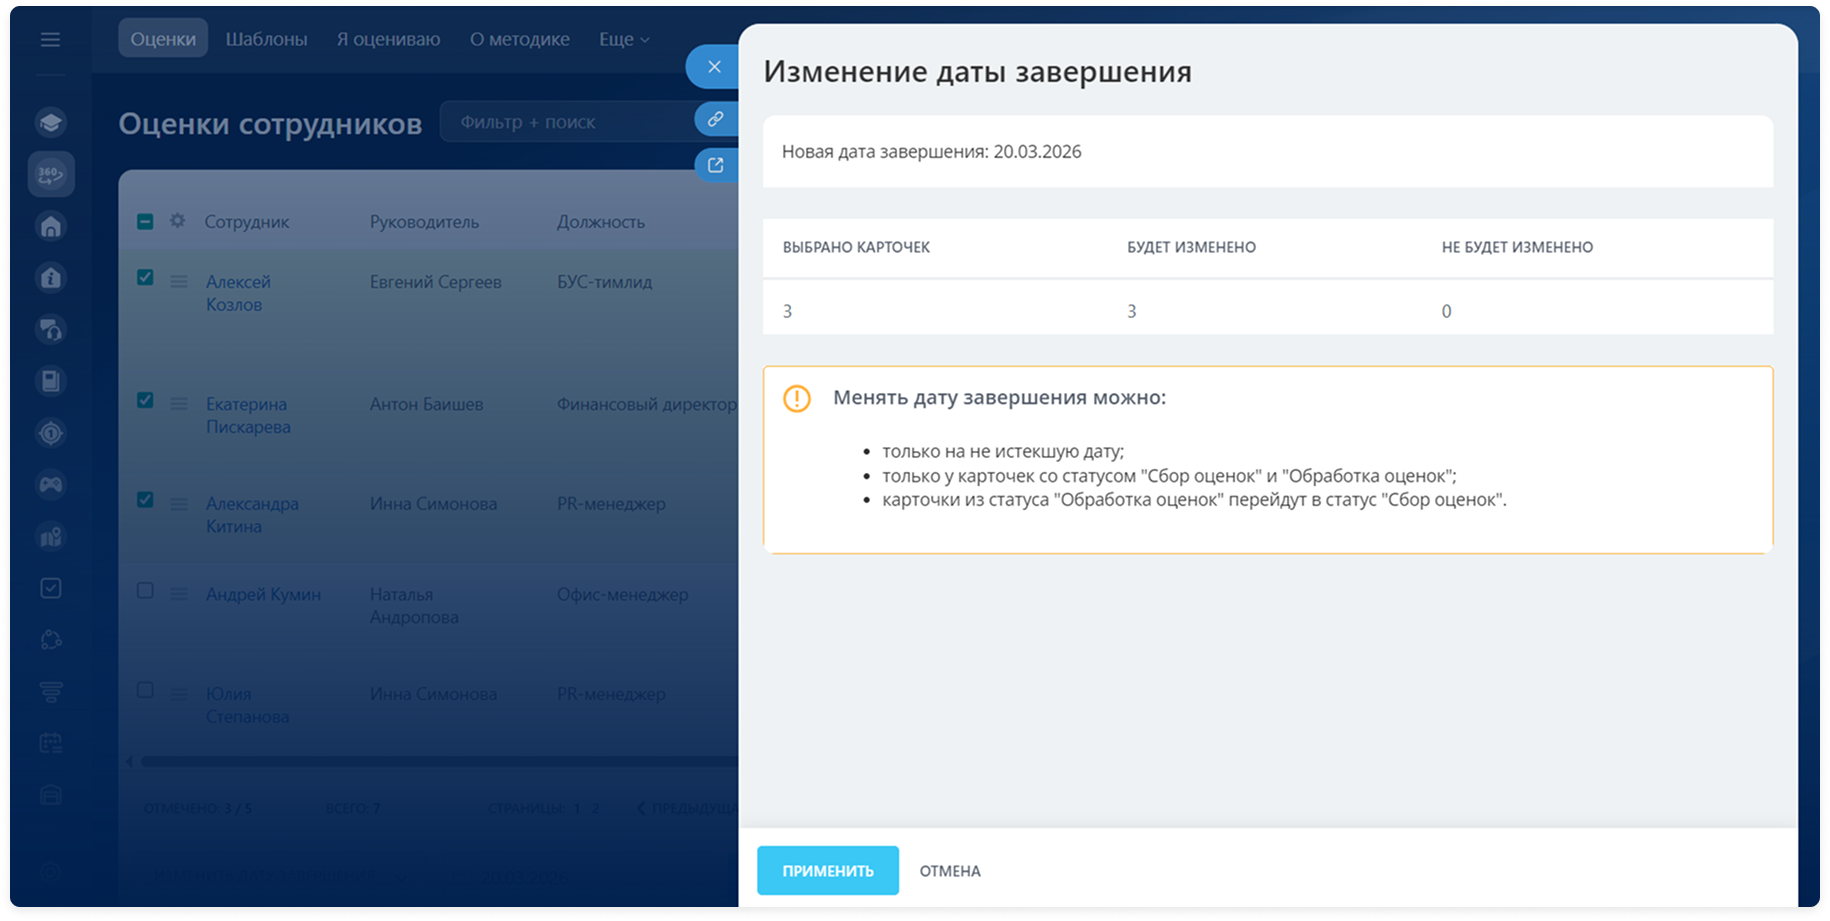This screenshot has height=921, width=1830.
Task: Open the Я оцениваю tab
Action: (388, 39)
